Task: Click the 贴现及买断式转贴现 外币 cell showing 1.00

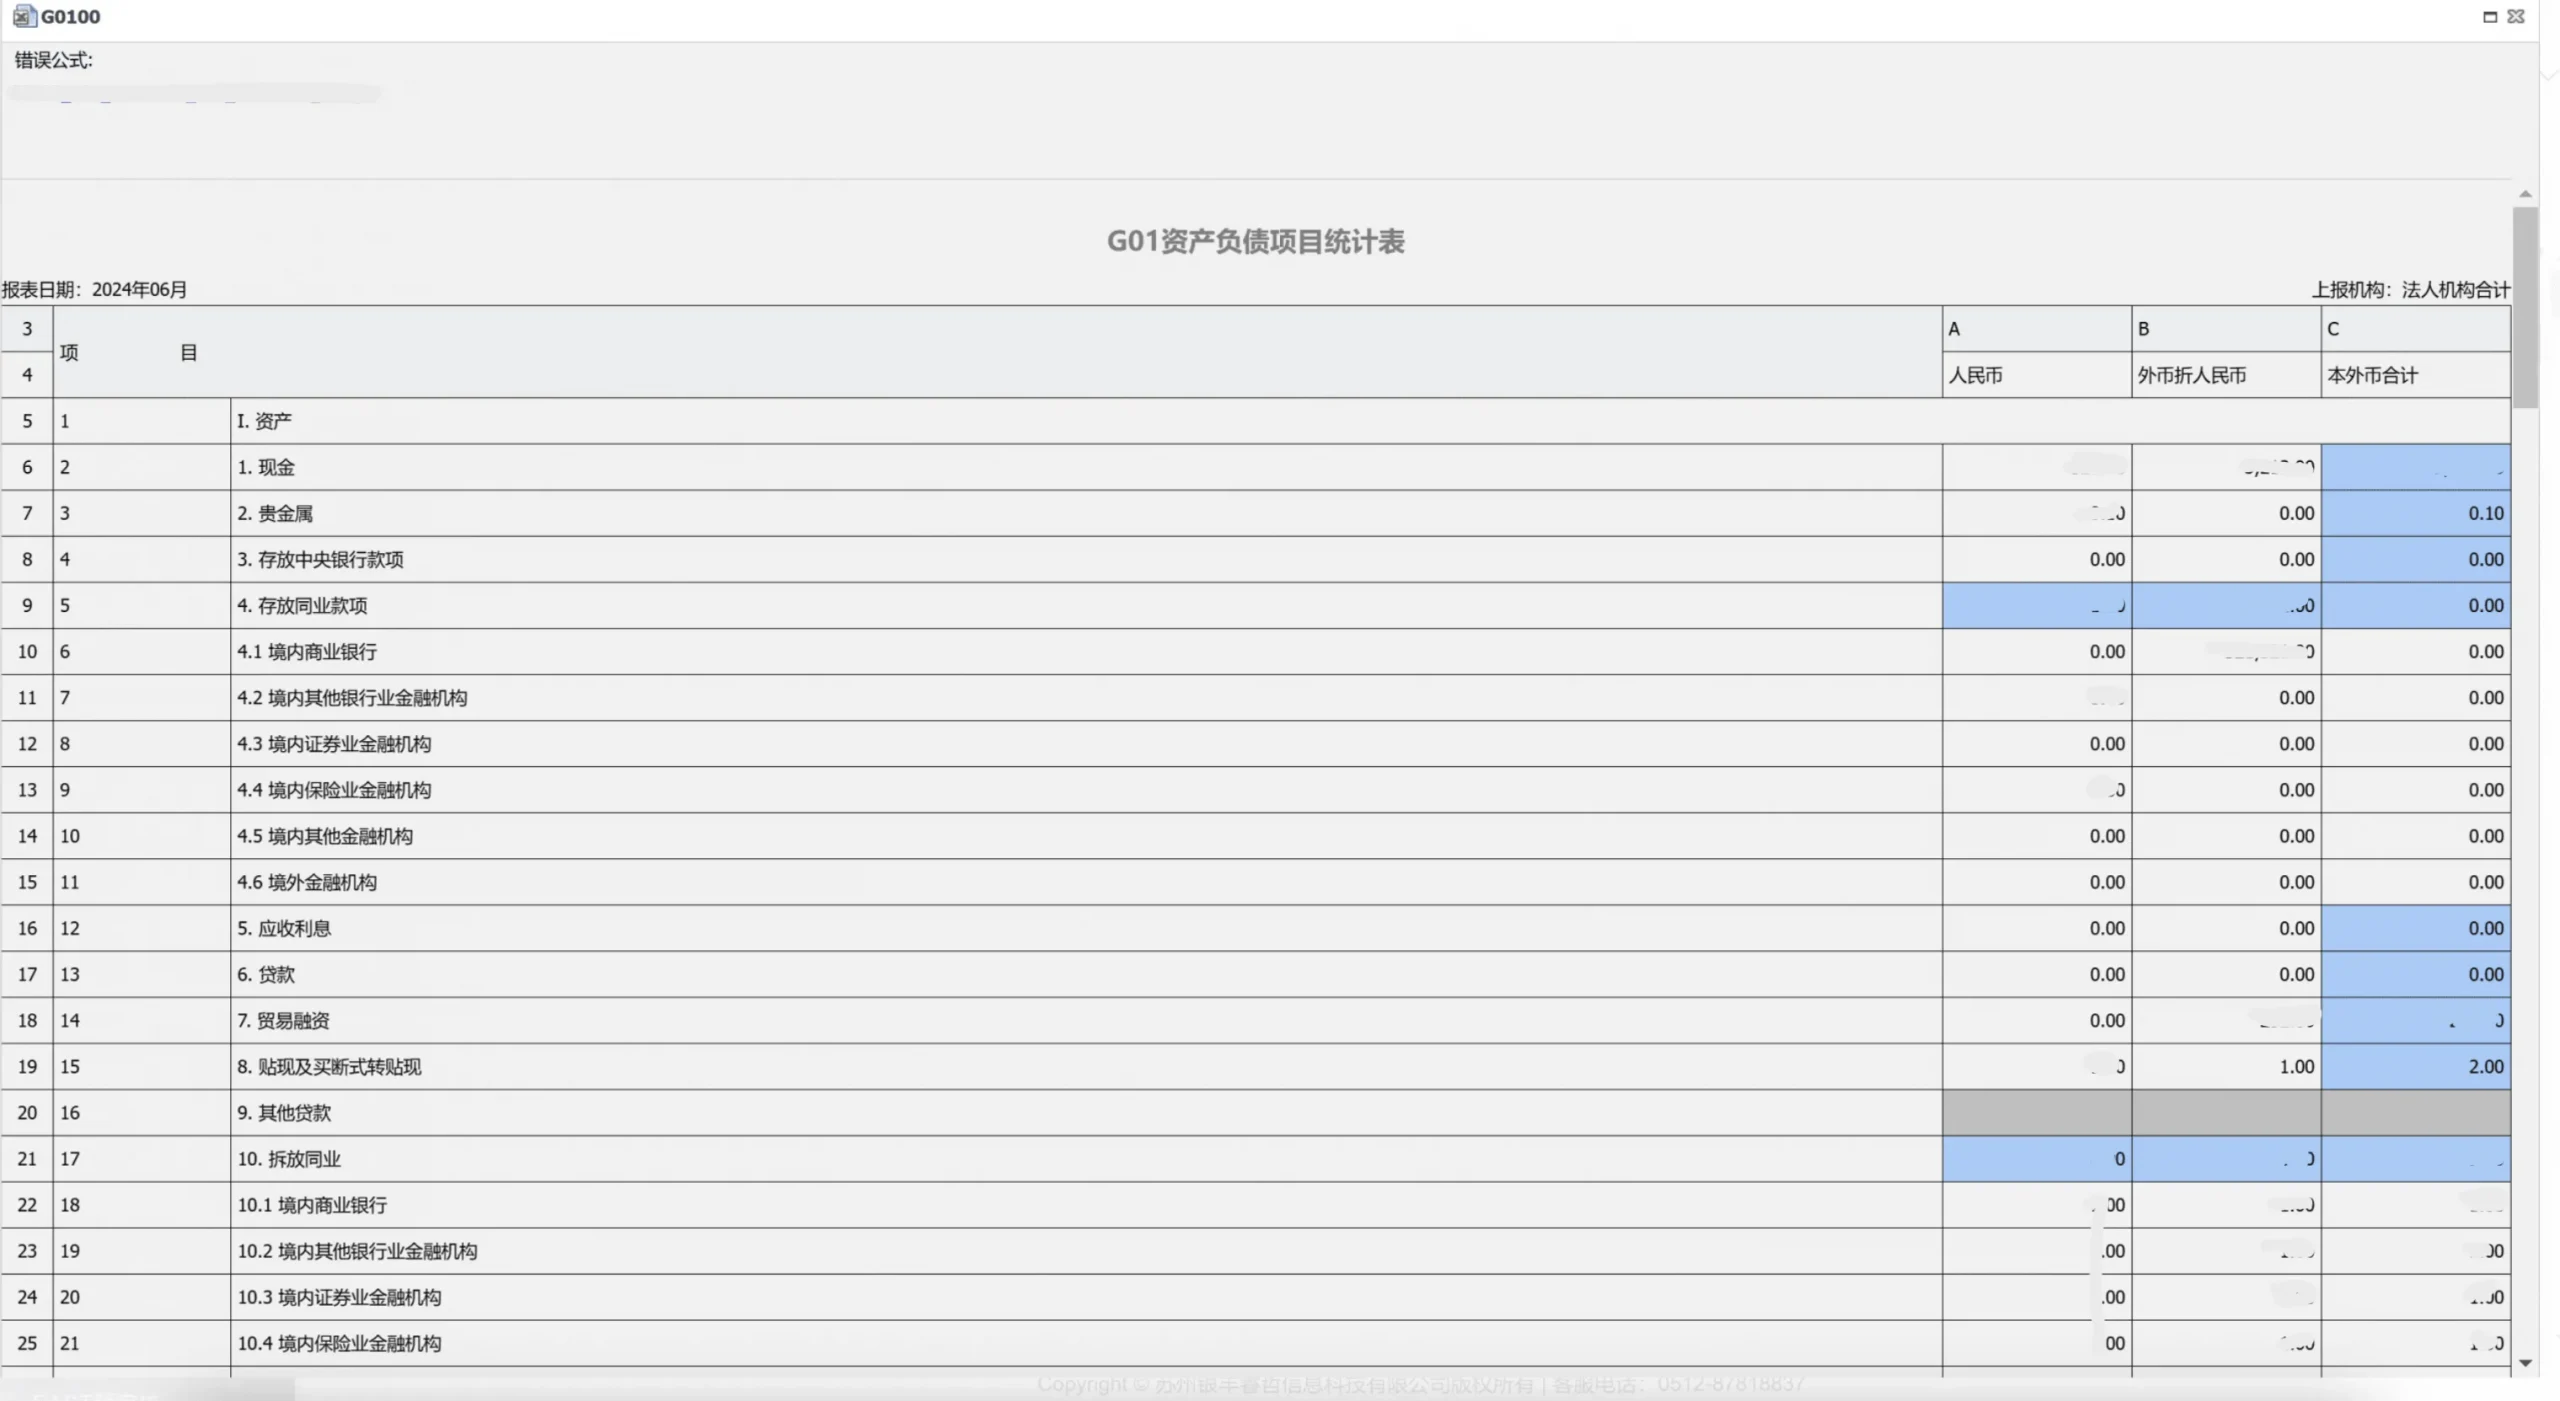Action: coord(2226,1067)
